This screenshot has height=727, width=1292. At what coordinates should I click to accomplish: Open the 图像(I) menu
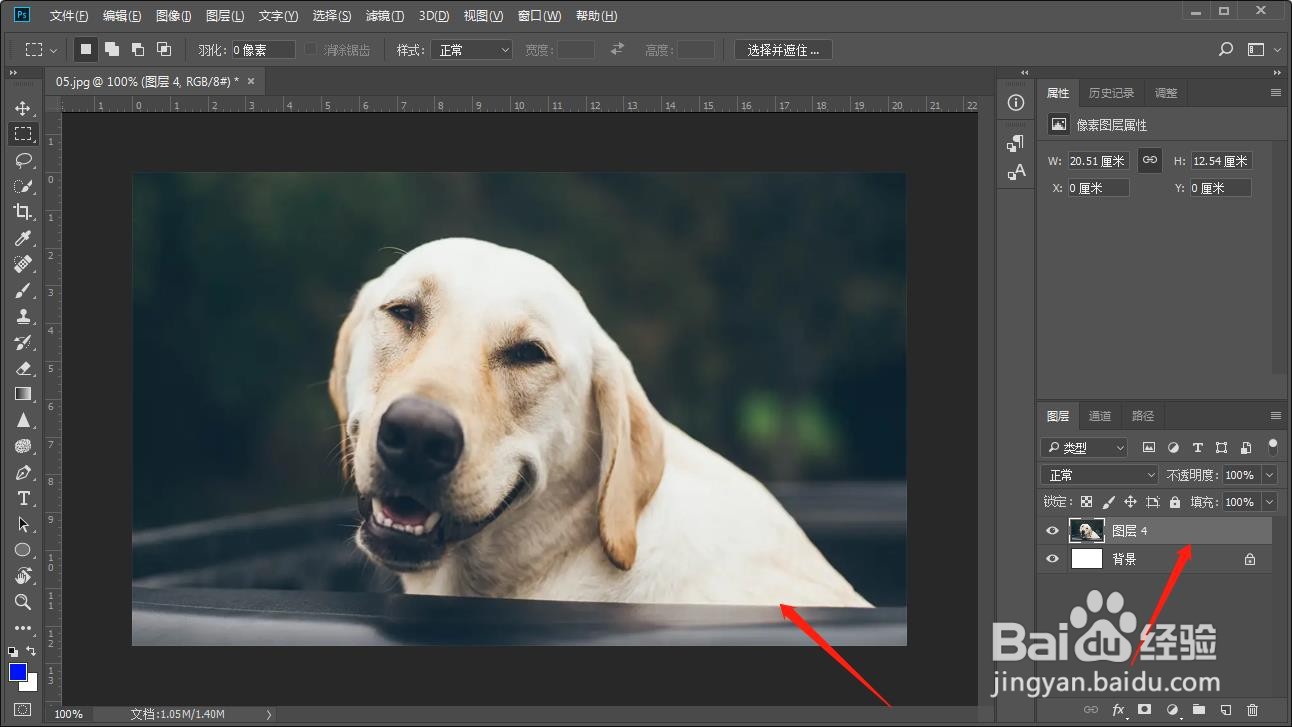point(174,16)
